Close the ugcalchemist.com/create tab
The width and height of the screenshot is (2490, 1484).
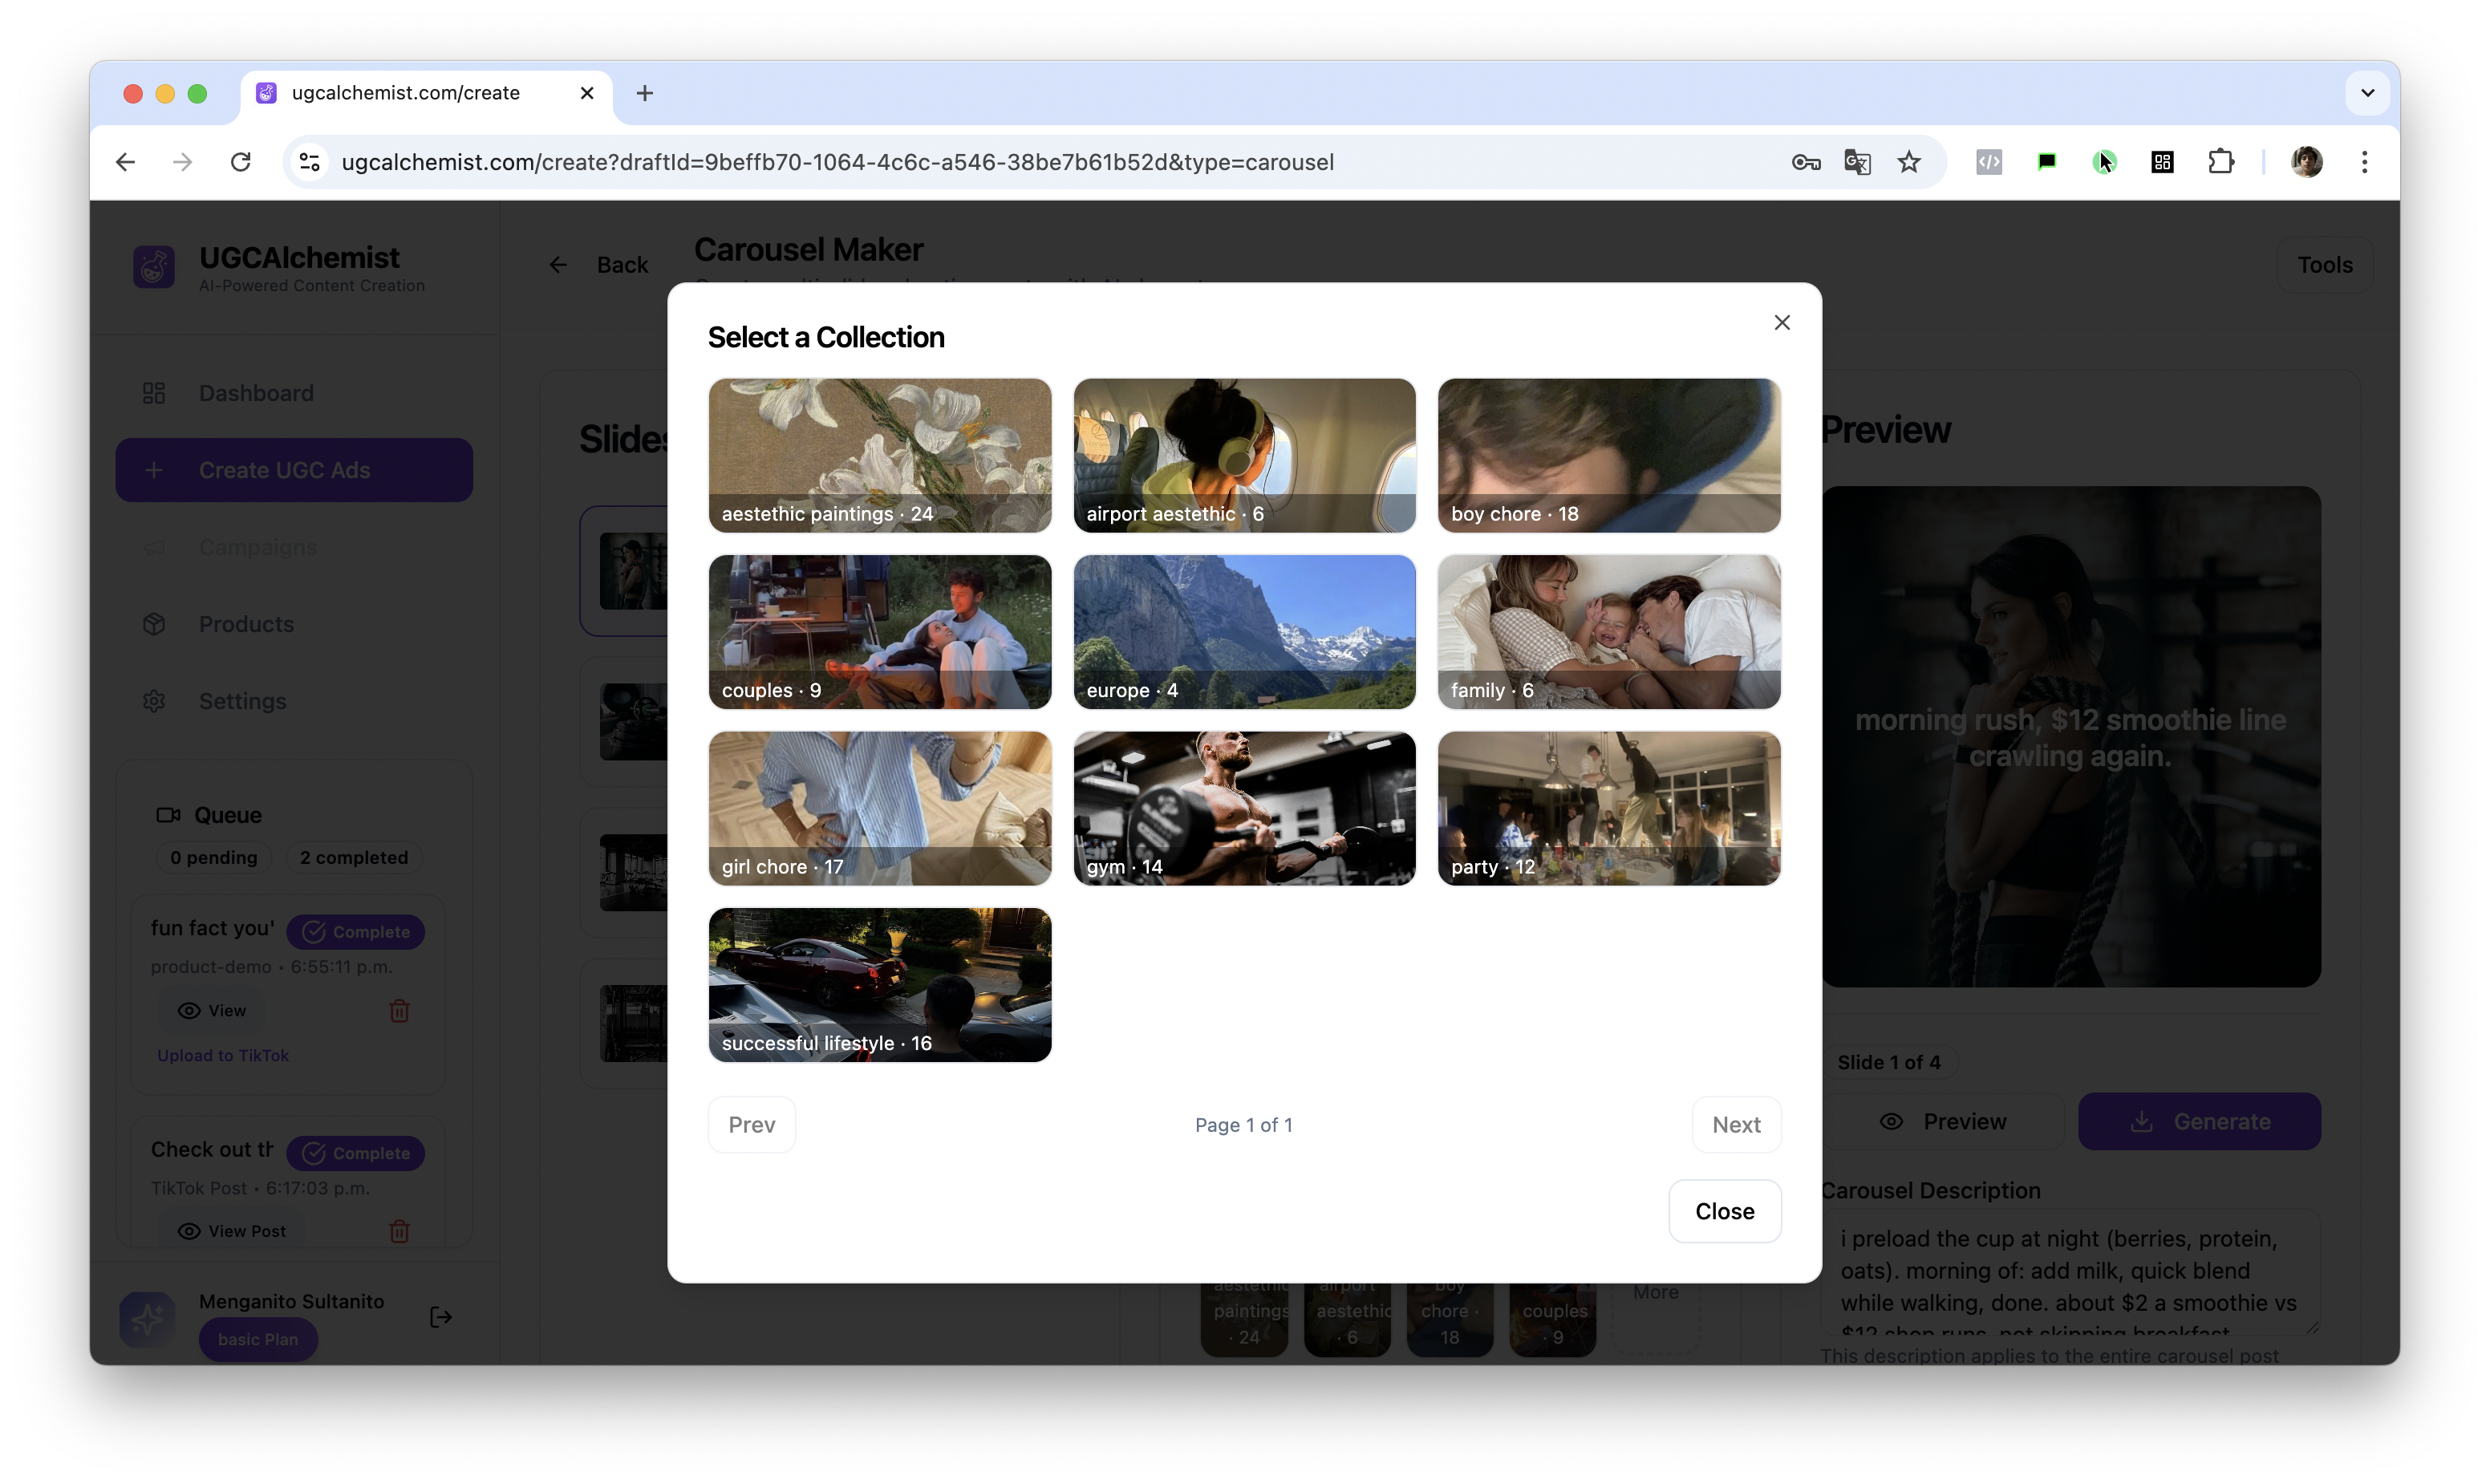[x=587, y=93]
